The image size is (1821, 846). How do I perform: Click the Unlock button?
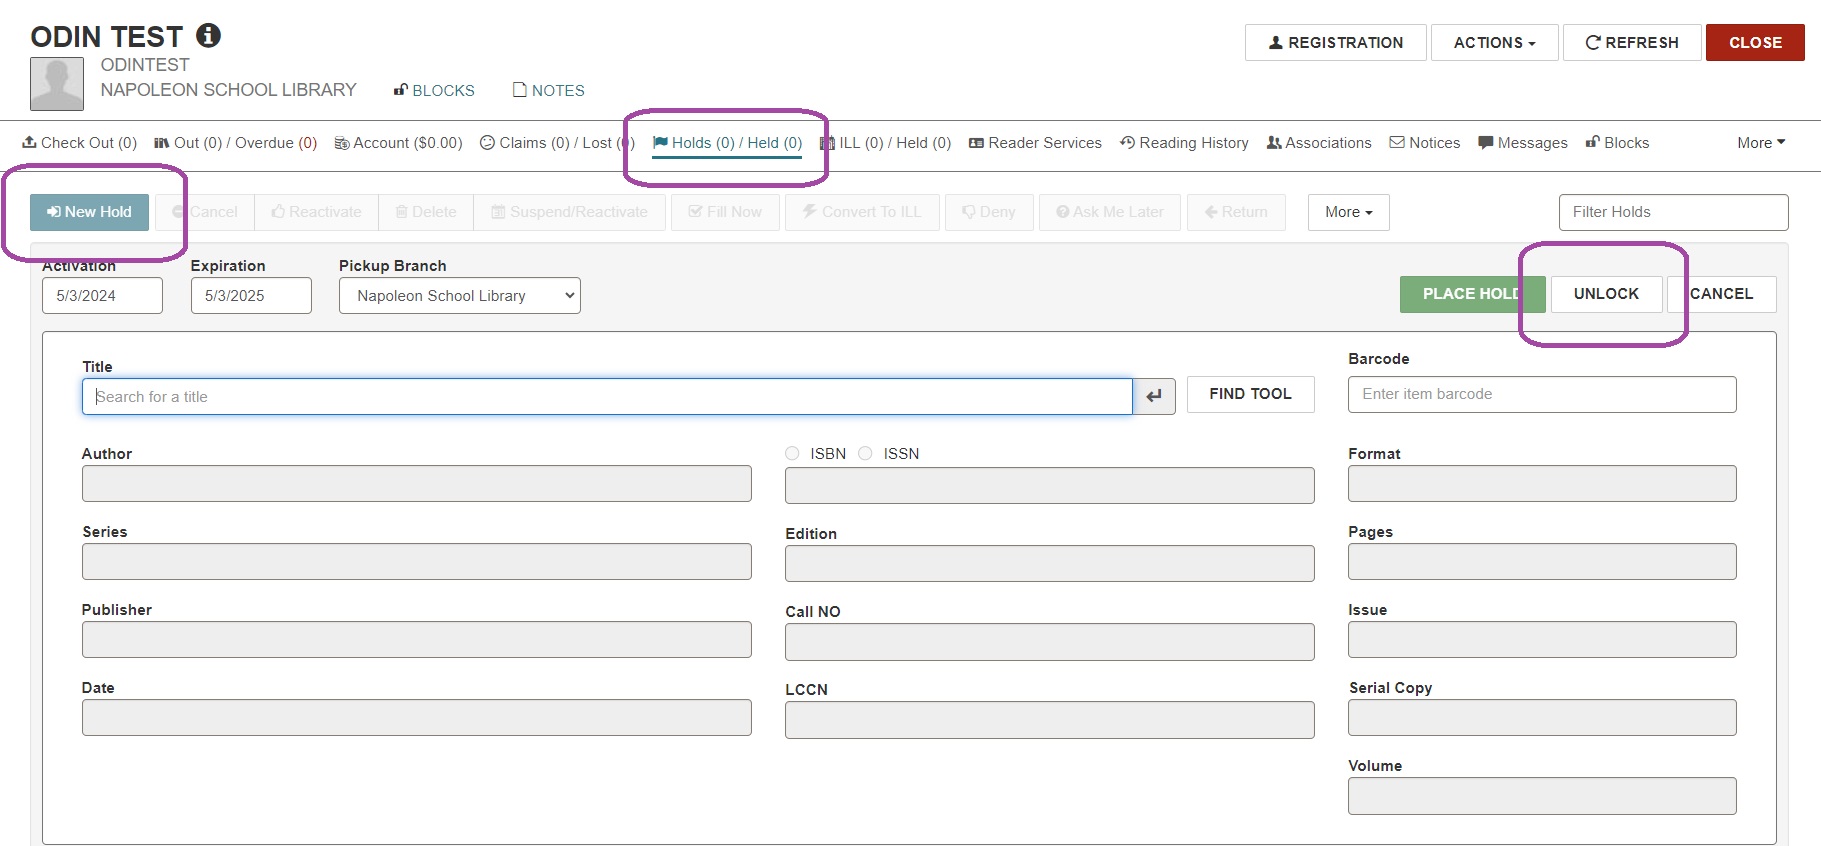click(x=1606, y=294)
